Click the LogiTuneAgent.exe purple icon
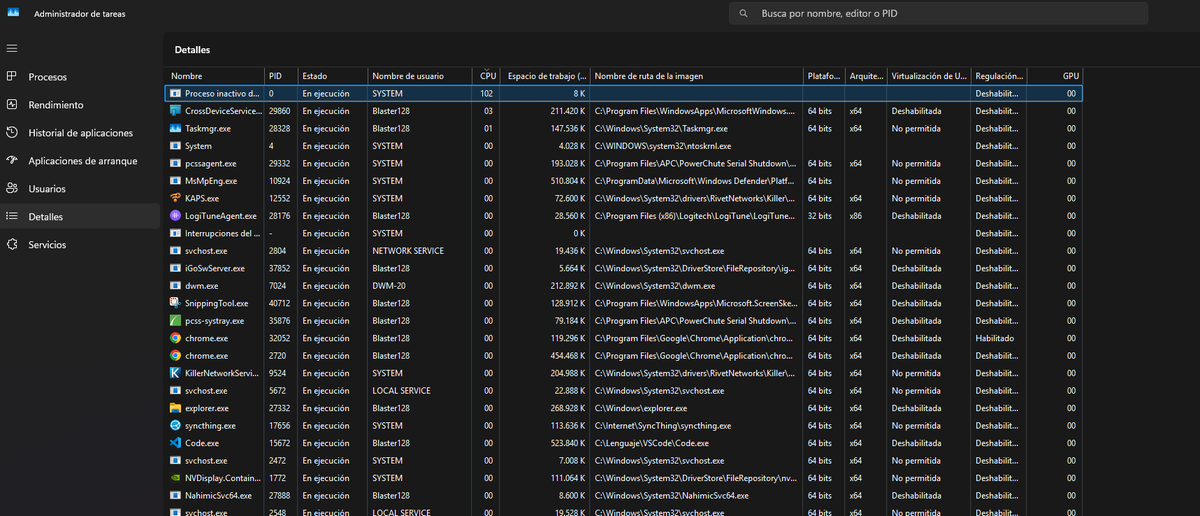1200x516 pixels. [x=175, y=216]
